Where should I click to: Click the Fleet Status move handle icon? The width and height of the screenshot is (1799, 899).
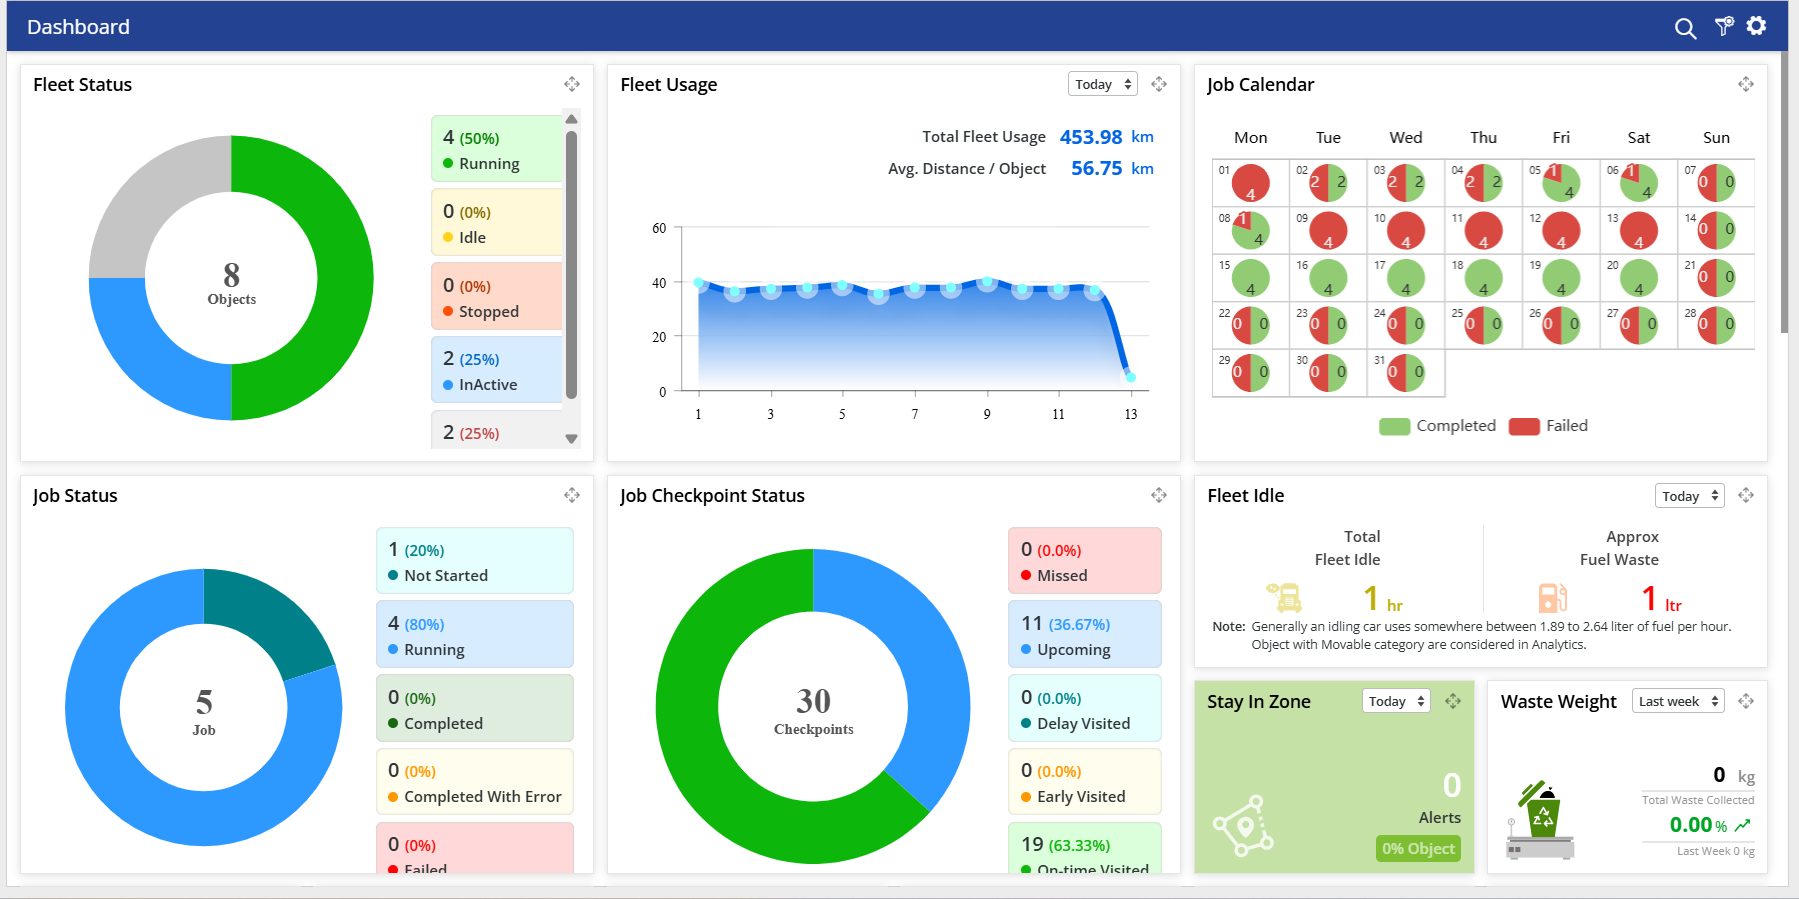(572, 84)
